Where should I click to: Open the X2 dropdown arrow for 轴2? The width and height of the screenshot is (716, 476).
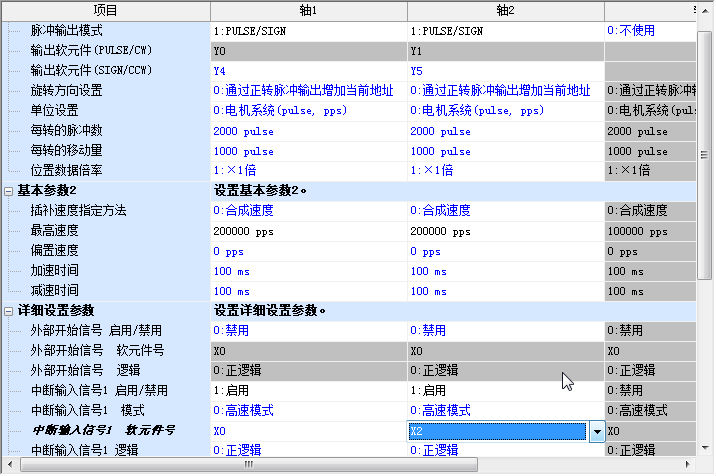pyautogui.click(x=597, y=431)
